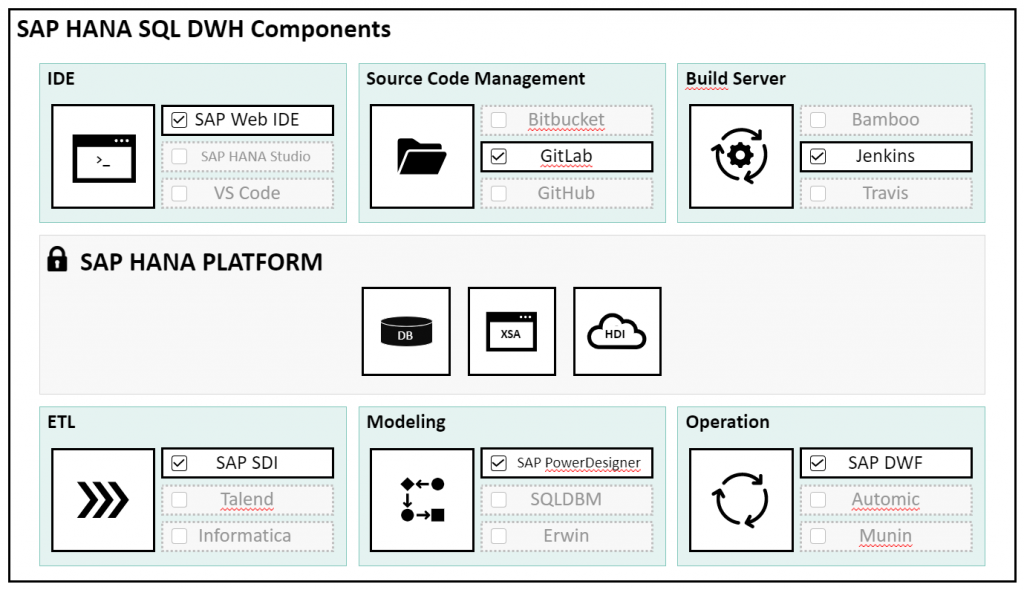Screen dimensions: 1024x590
Task: Uncheck the SAP SDI checkbox
Action: coord(179,463)
